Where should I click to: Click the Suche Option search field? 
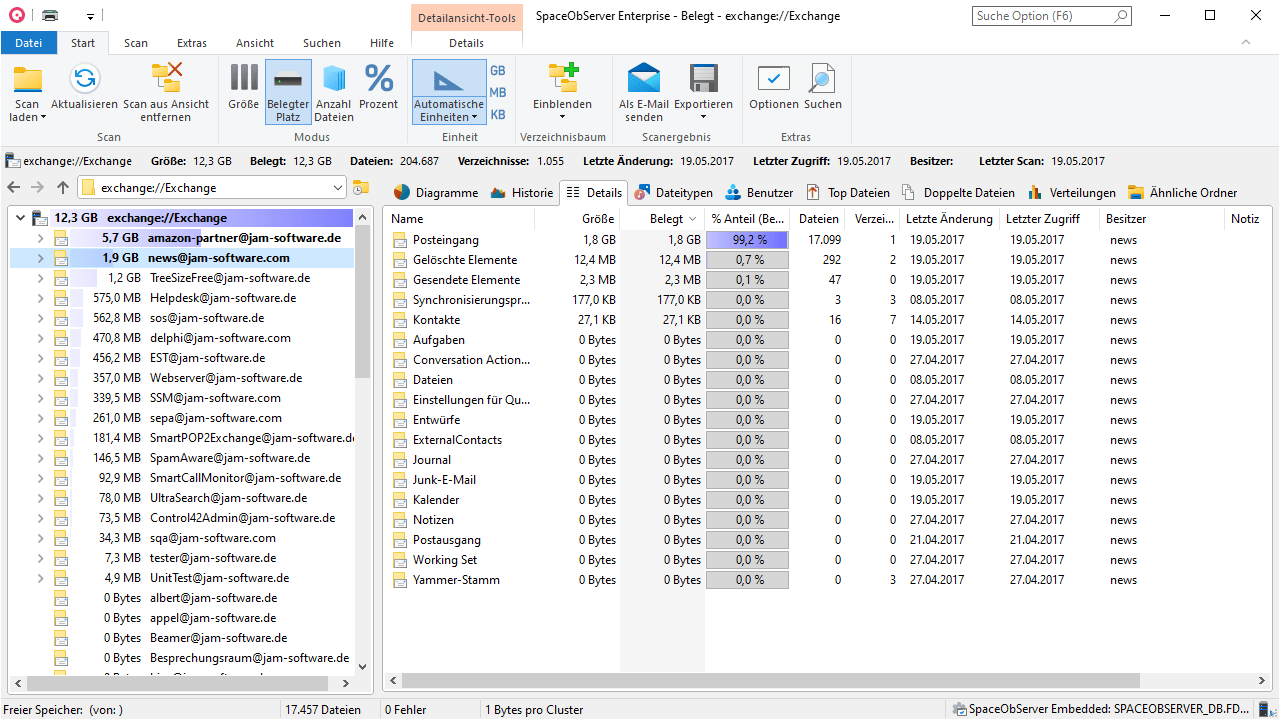coord(1052,16)
